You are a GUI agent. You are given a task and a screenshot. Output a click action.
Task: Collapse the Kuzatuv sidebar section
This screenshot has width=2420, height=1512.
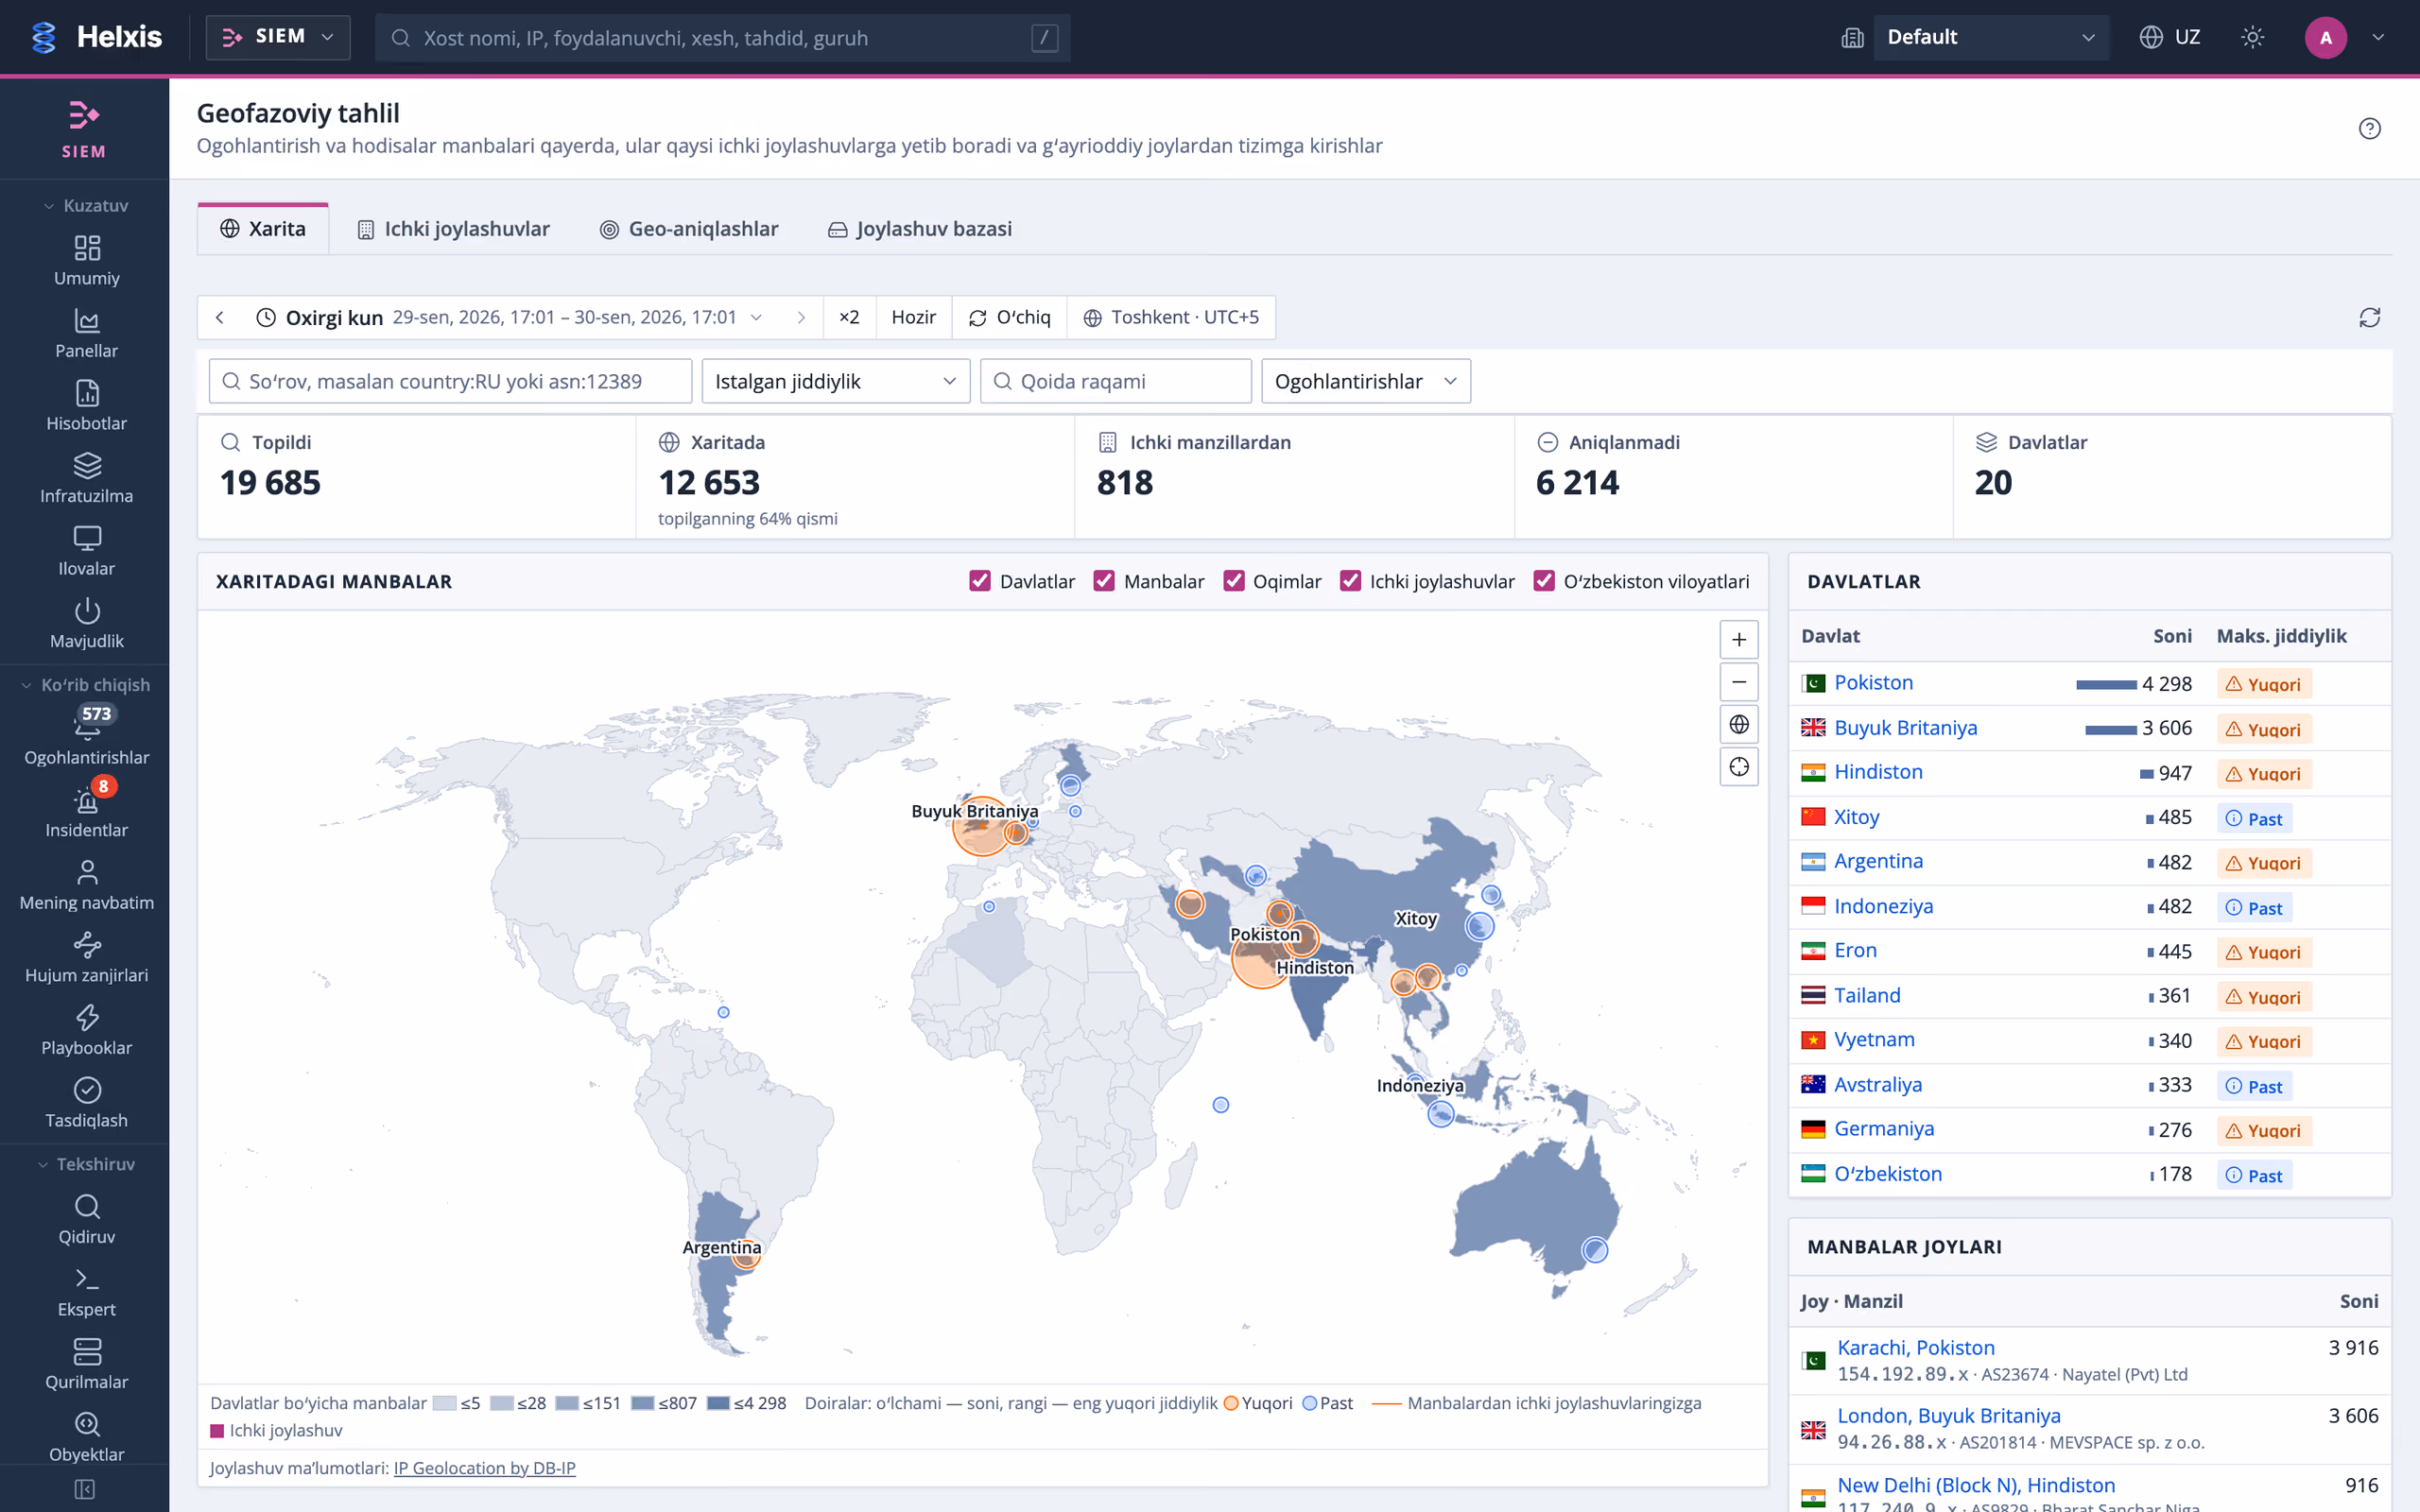86,205
